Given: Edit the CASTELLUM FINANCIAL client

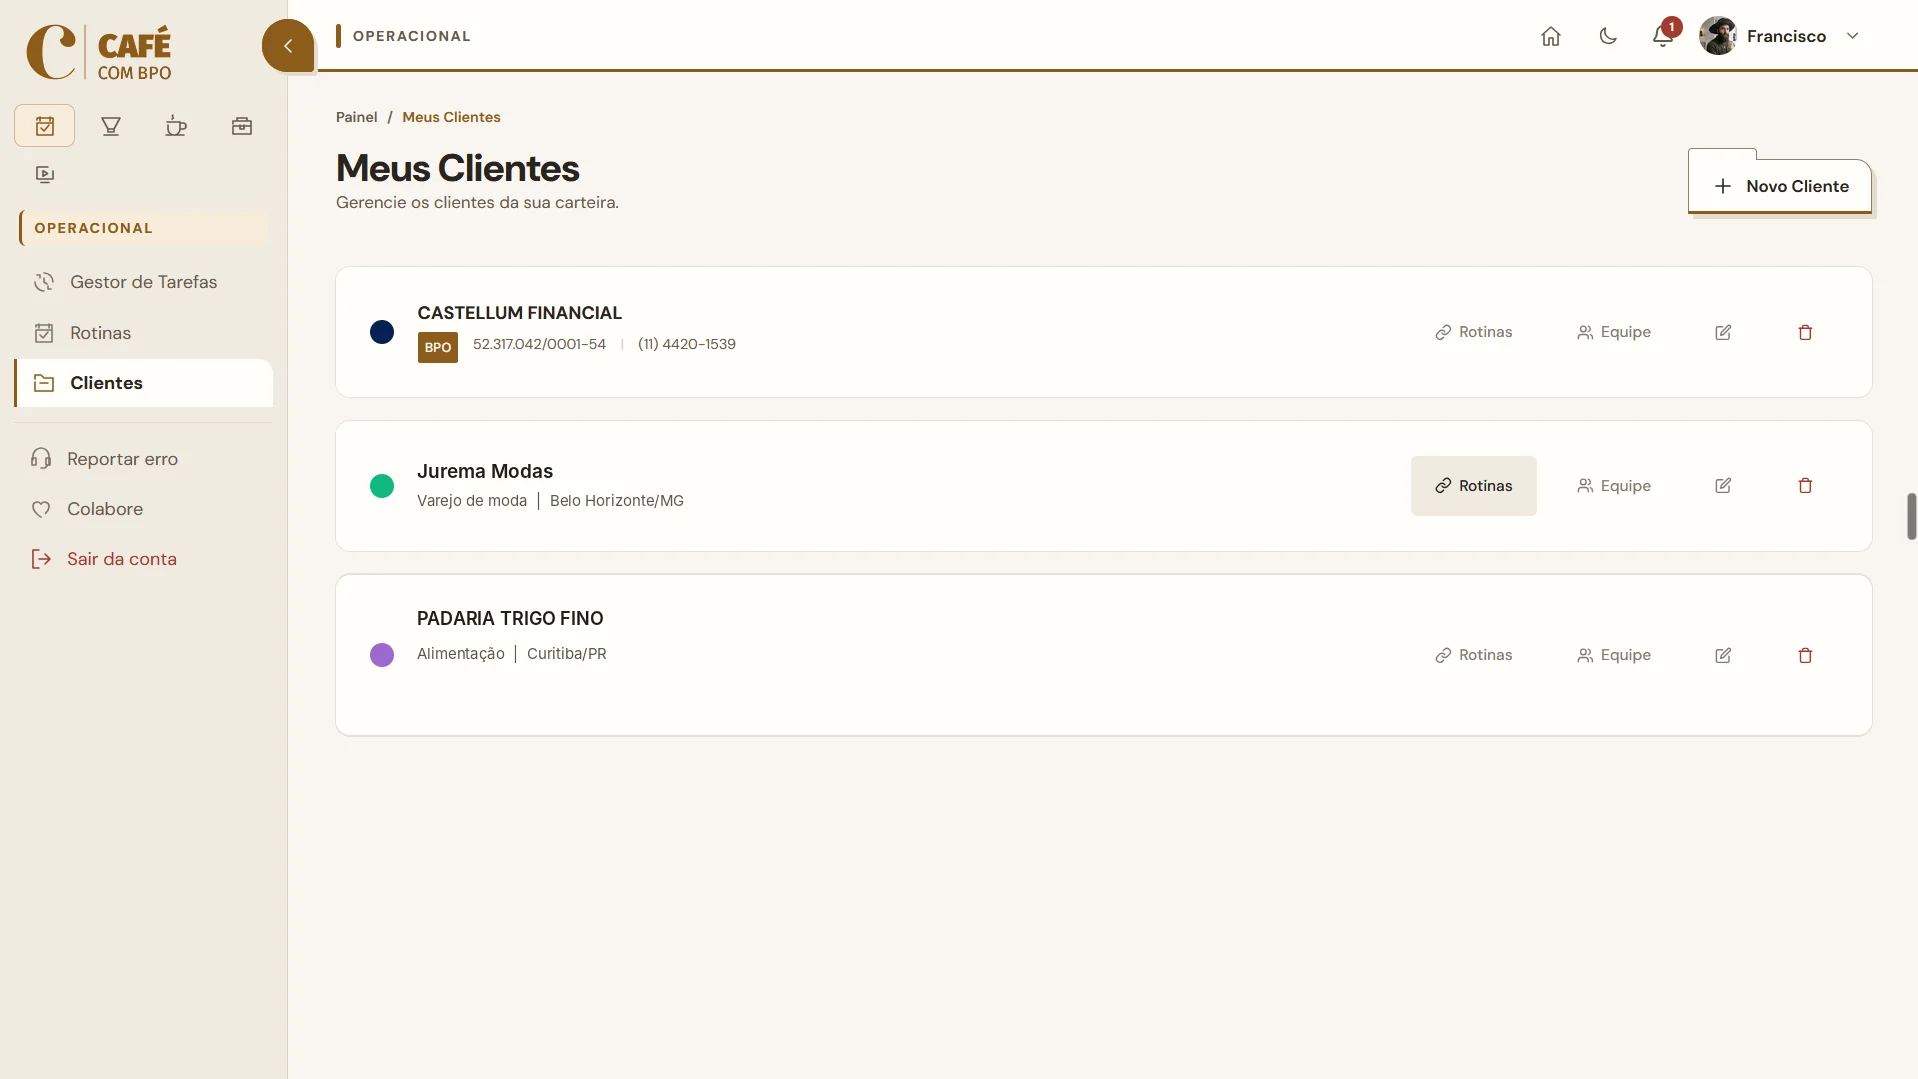Looking at the screenshot, I should [1723, 332].
